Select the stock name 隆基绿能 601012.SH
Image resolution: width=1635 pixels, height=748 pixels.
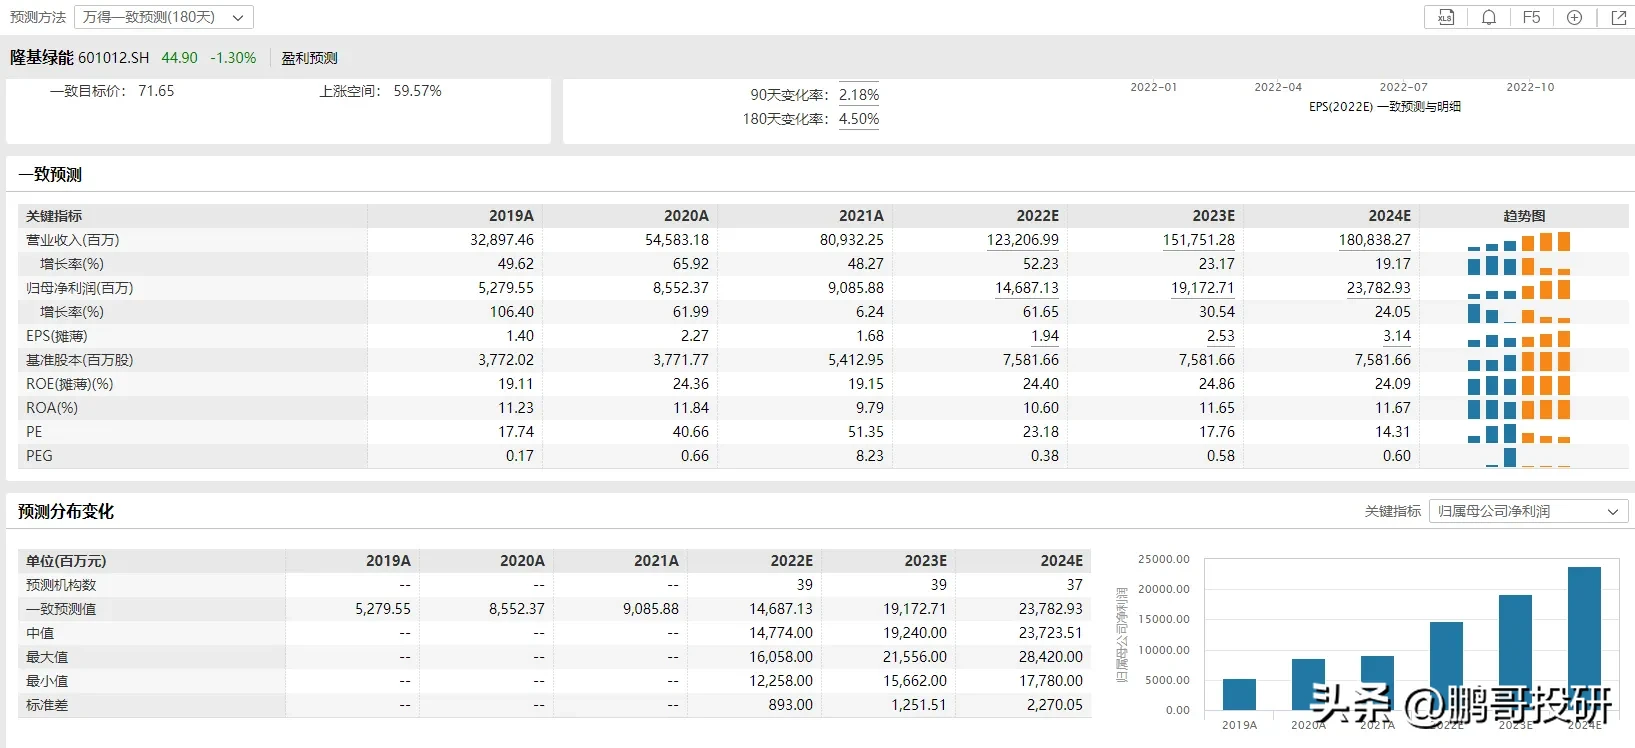[x=80, y=58]
